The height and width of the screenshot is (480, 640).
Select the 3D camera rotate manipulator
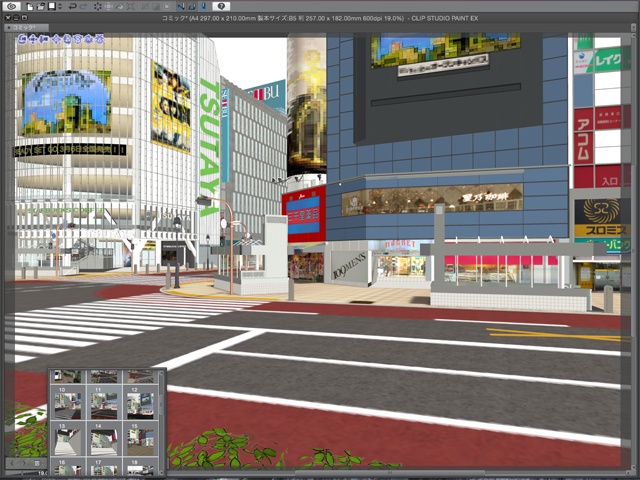22,39
